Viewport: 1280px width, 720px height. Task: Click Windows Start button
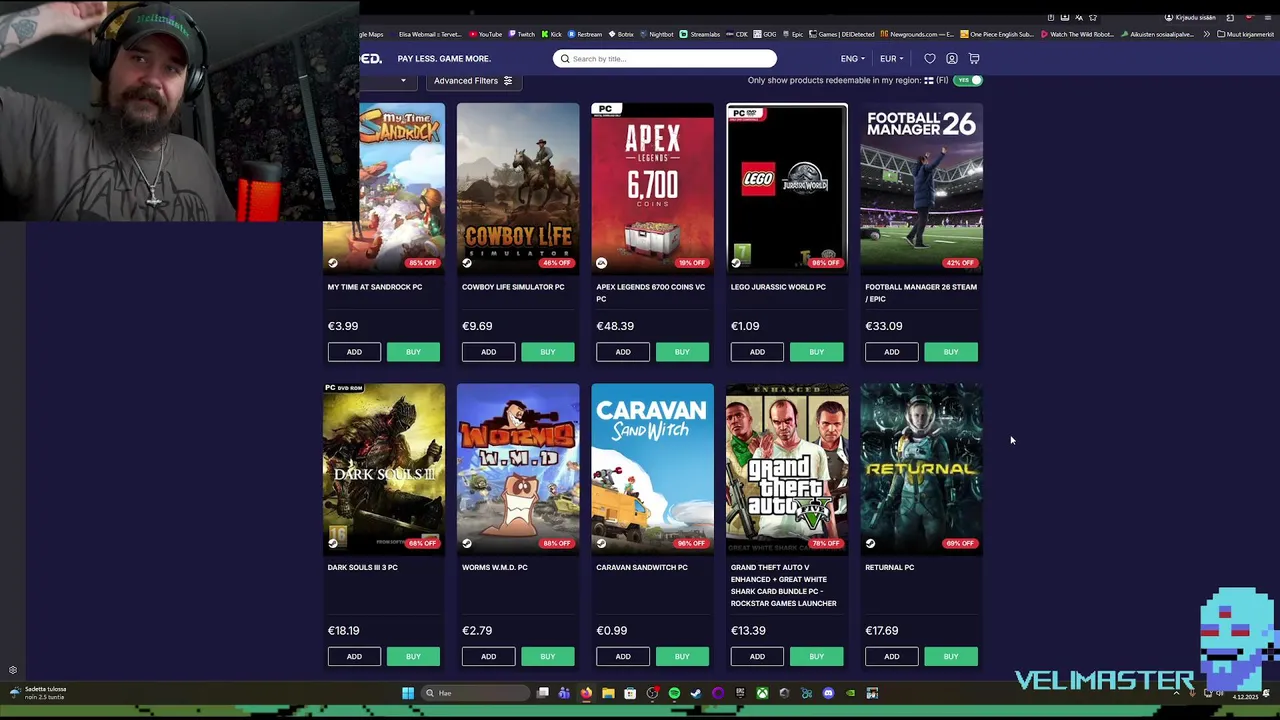408,693
